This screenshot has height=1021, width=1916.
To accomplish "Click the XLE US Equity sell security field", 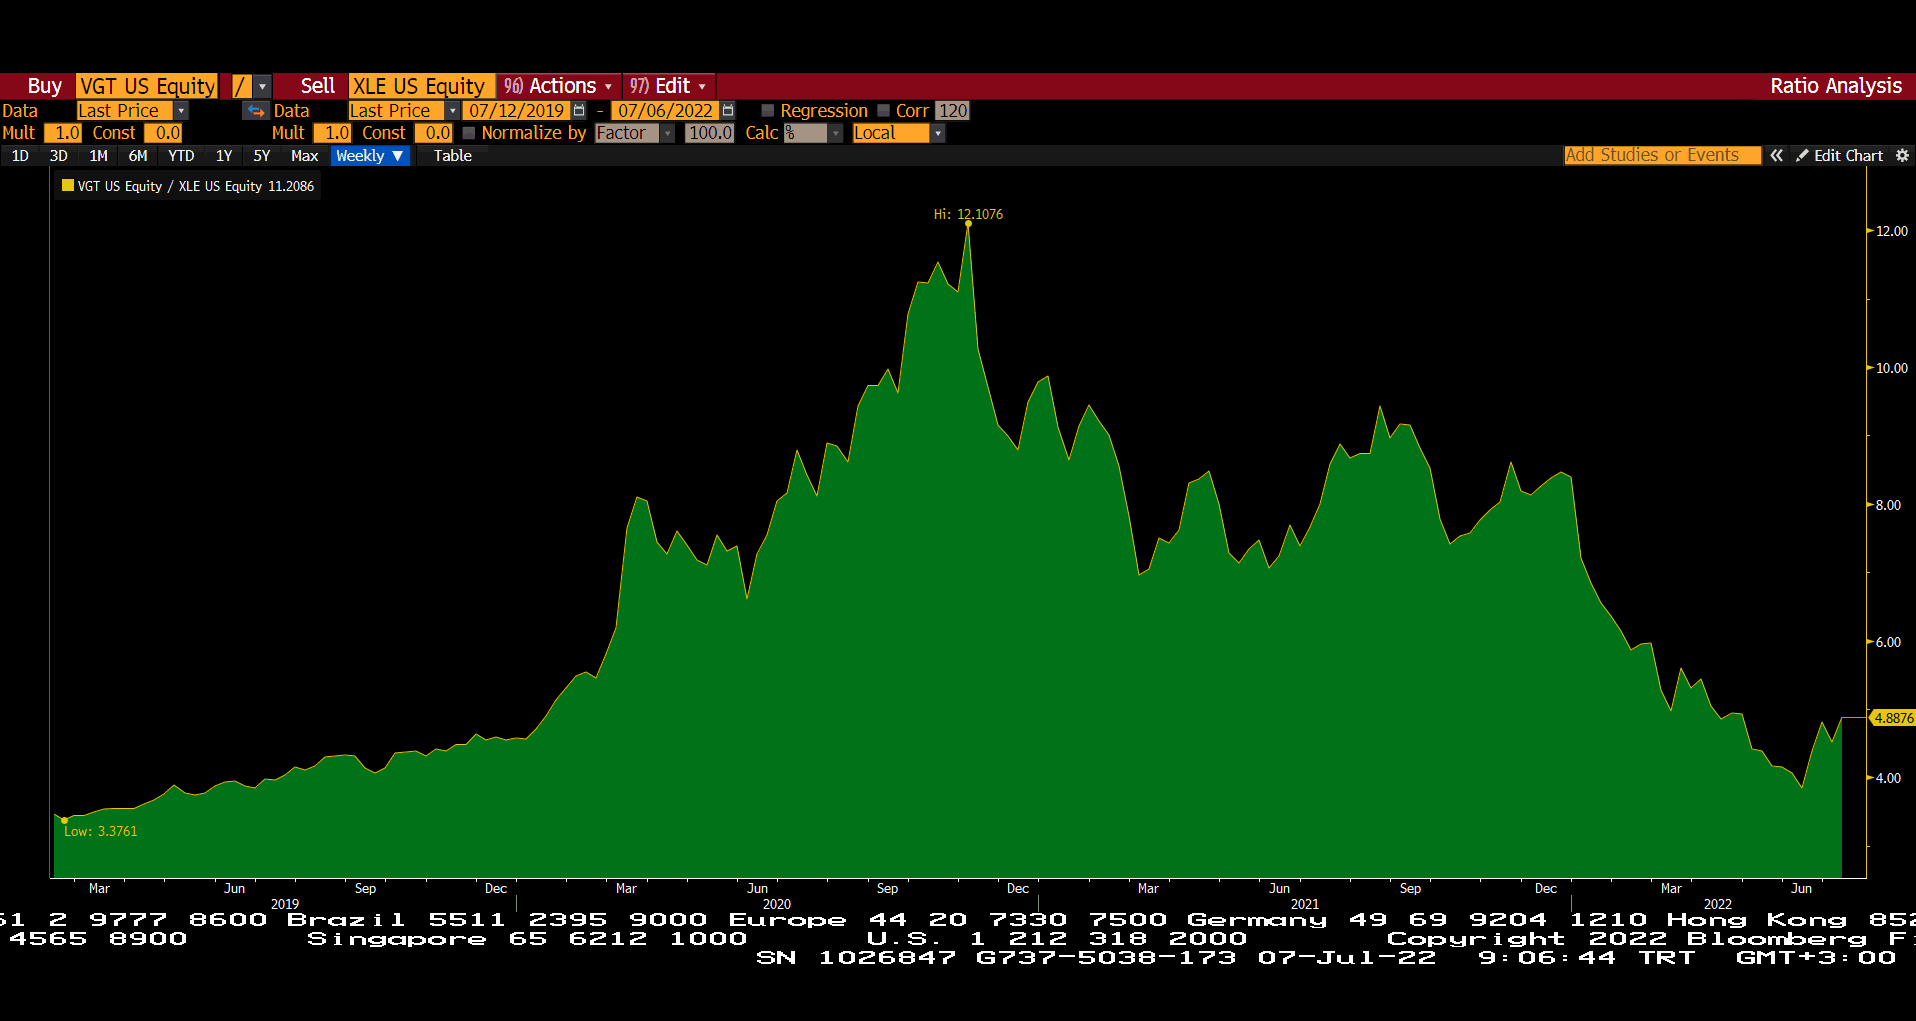I will pos(420,86).
